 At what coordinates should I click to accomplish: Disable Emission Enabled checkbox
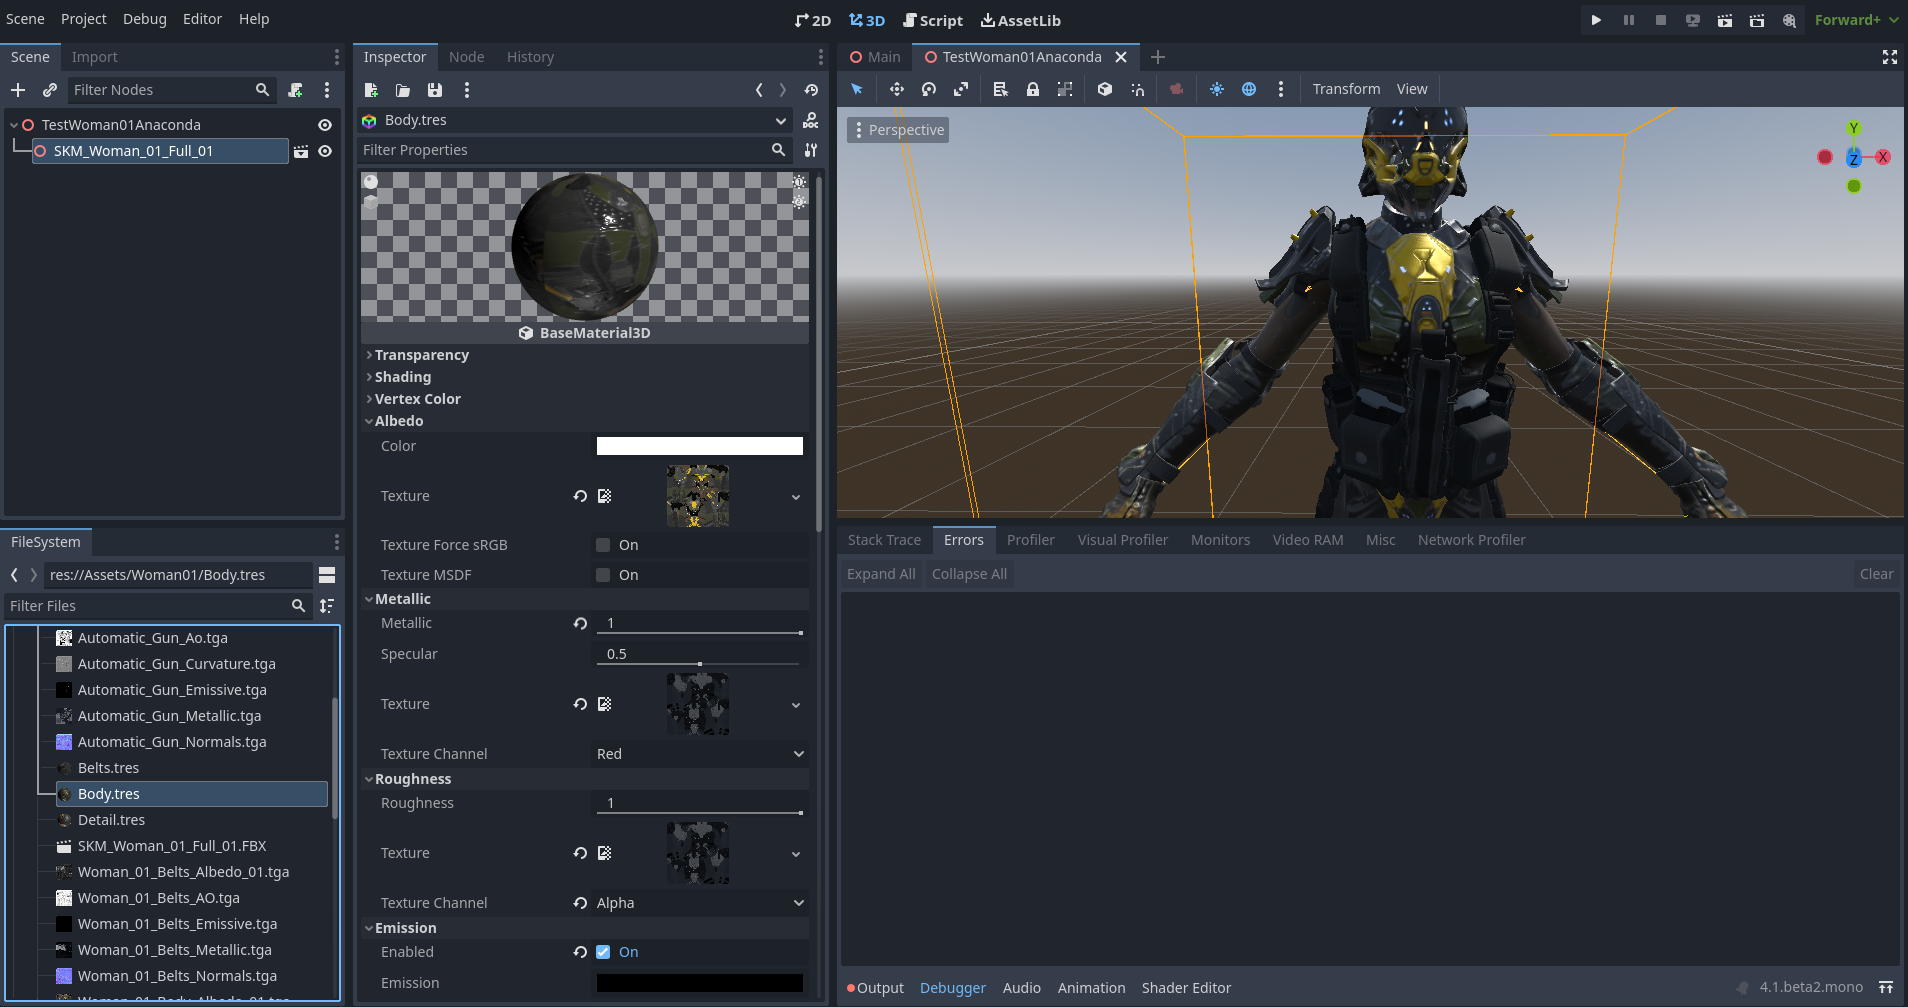click(602, 951)
